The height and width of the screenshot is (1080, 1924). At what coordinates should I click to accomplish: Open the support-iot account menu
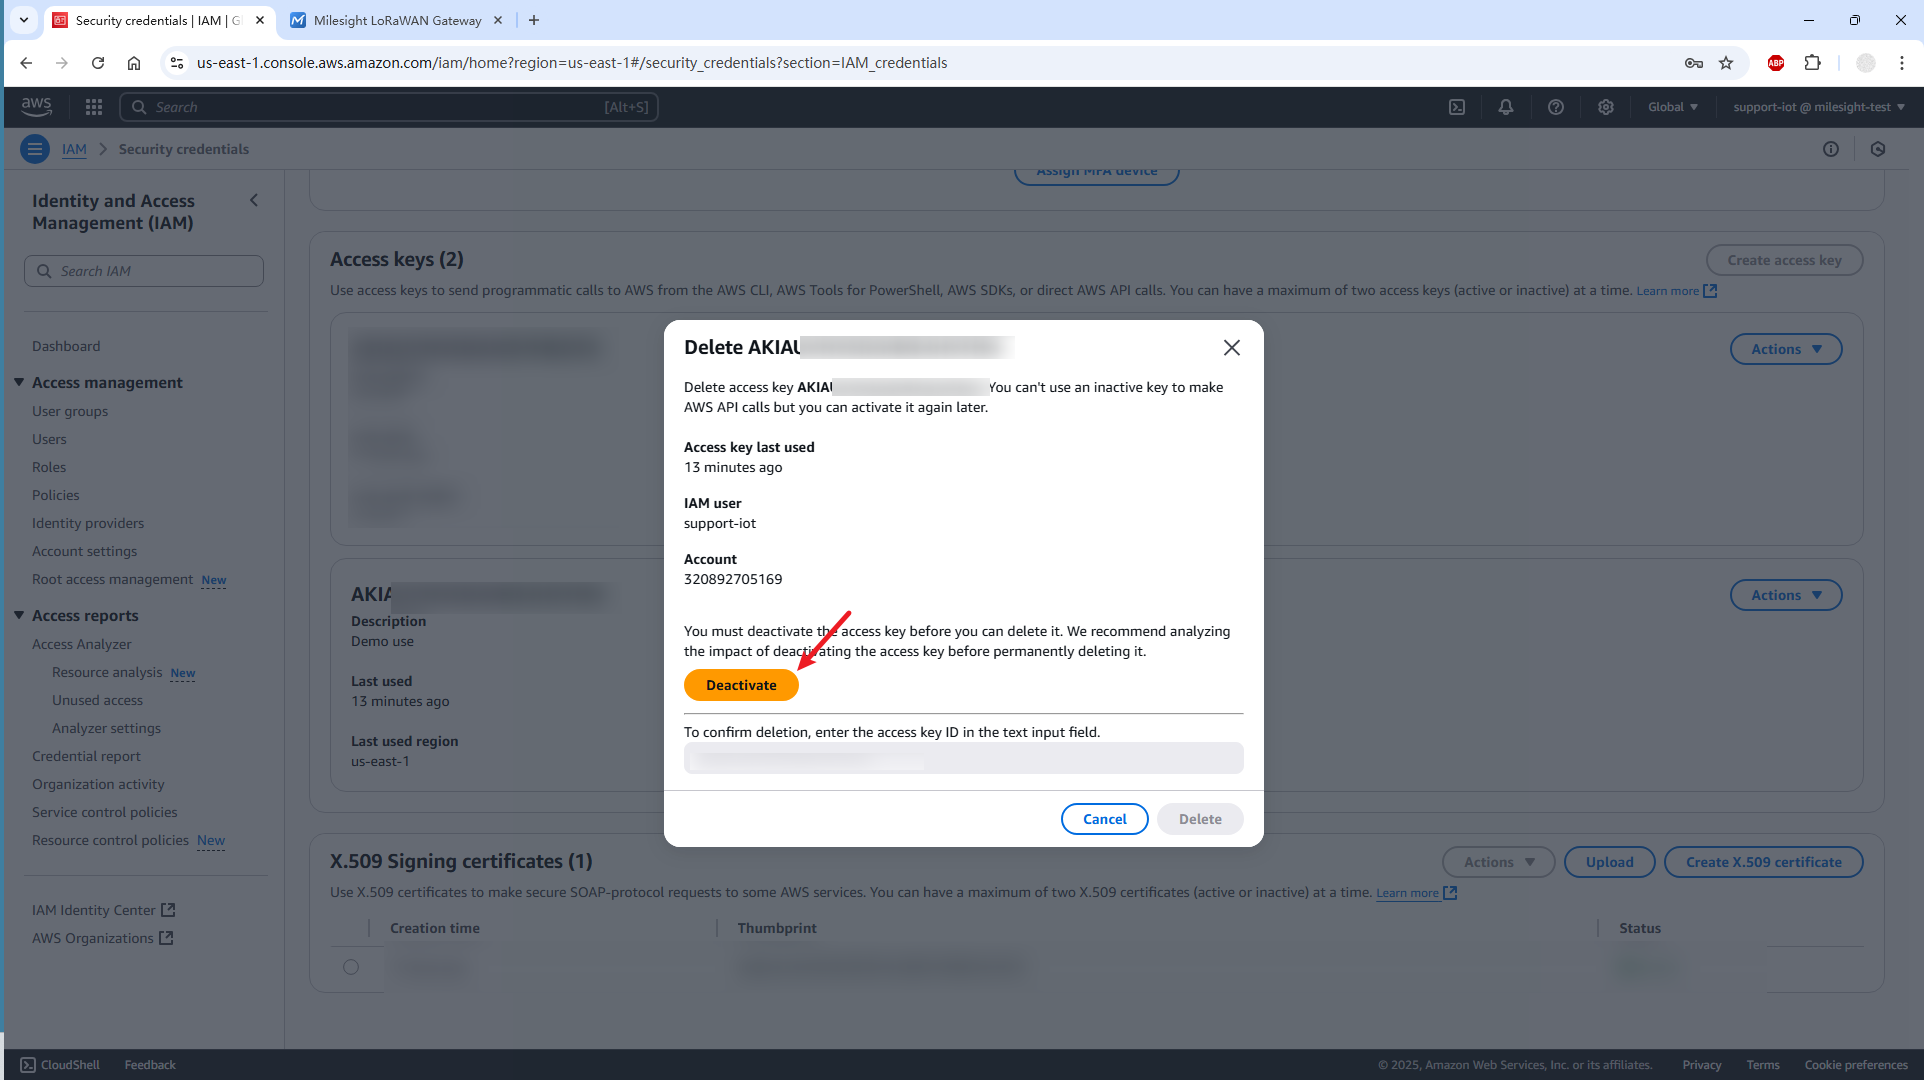tap(1819, 107)
